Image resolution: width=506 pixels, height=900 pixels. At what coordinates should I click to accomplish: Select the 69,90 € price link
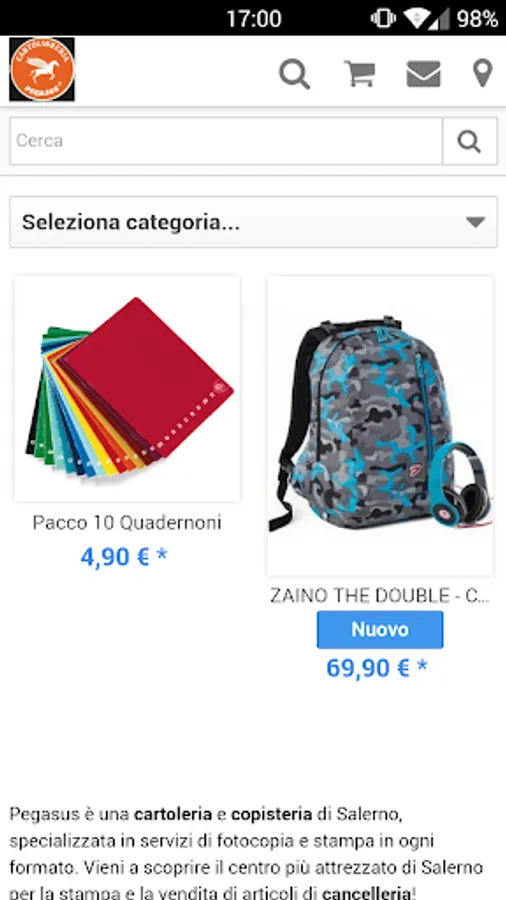377,668
